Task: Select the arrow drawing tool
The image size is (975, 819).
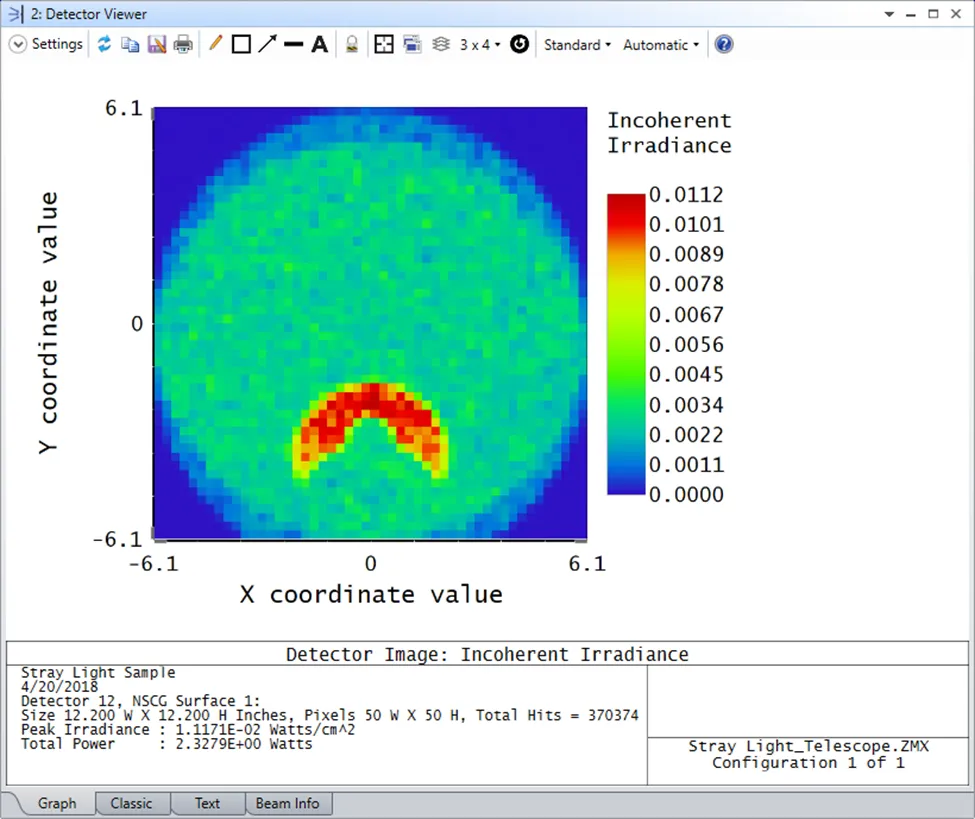Action: pos(267,45)
